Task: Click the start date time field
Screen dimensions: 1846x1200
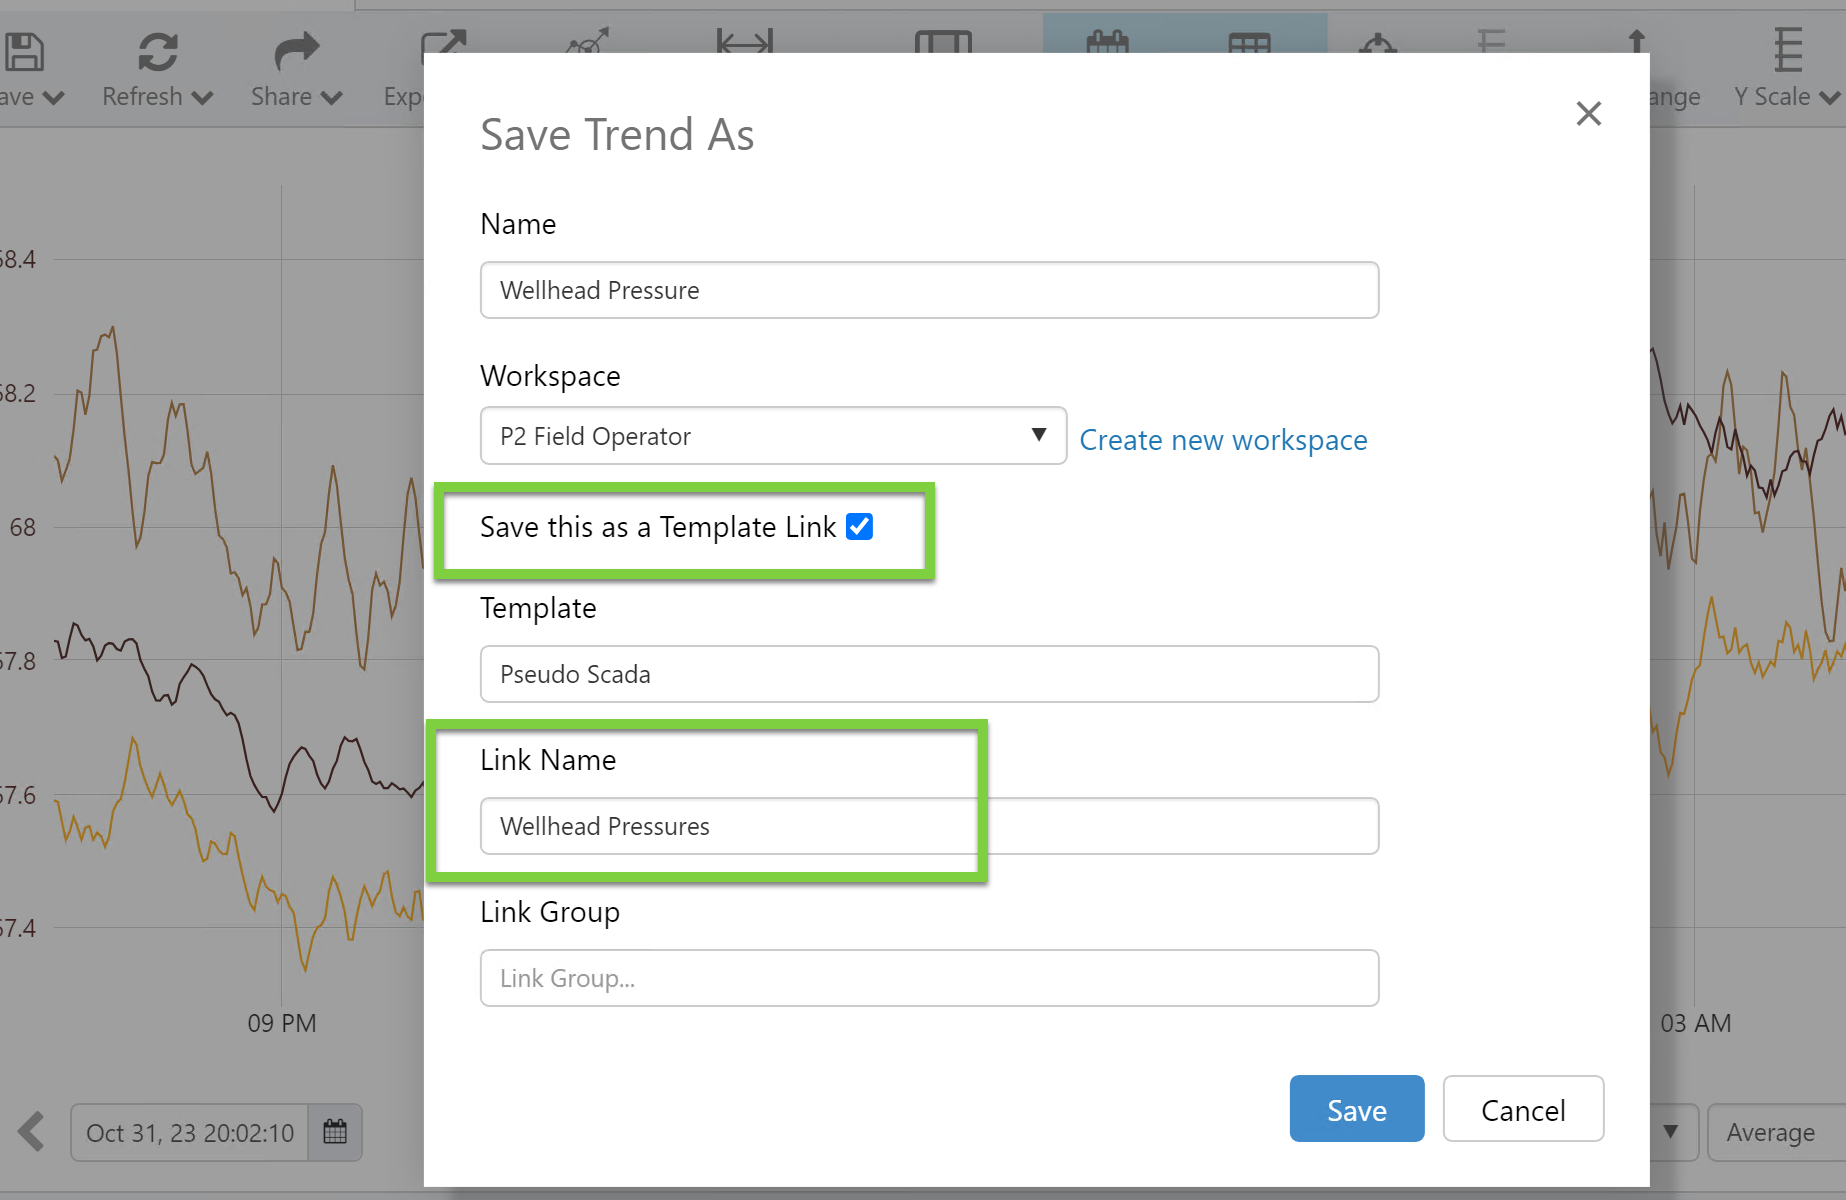Action: (x=190, y=1133)
